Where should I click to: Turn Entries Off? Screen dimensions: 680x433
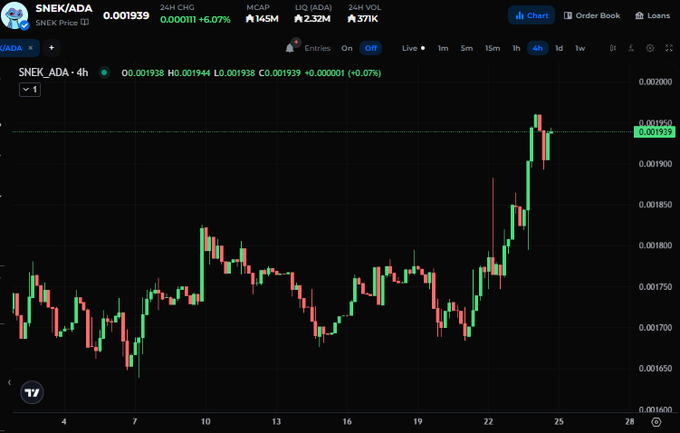(x=371, y=48)
